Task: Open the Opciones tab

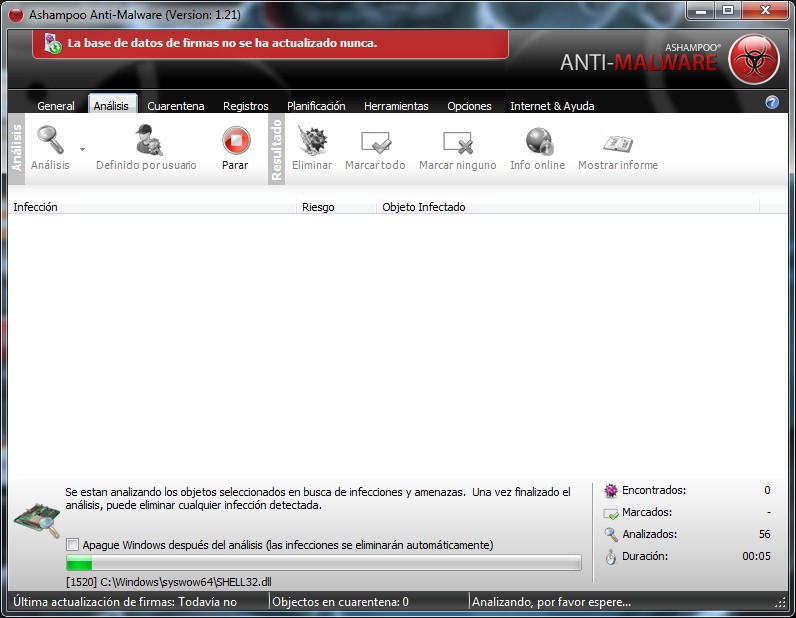Action: click(469, 106)
